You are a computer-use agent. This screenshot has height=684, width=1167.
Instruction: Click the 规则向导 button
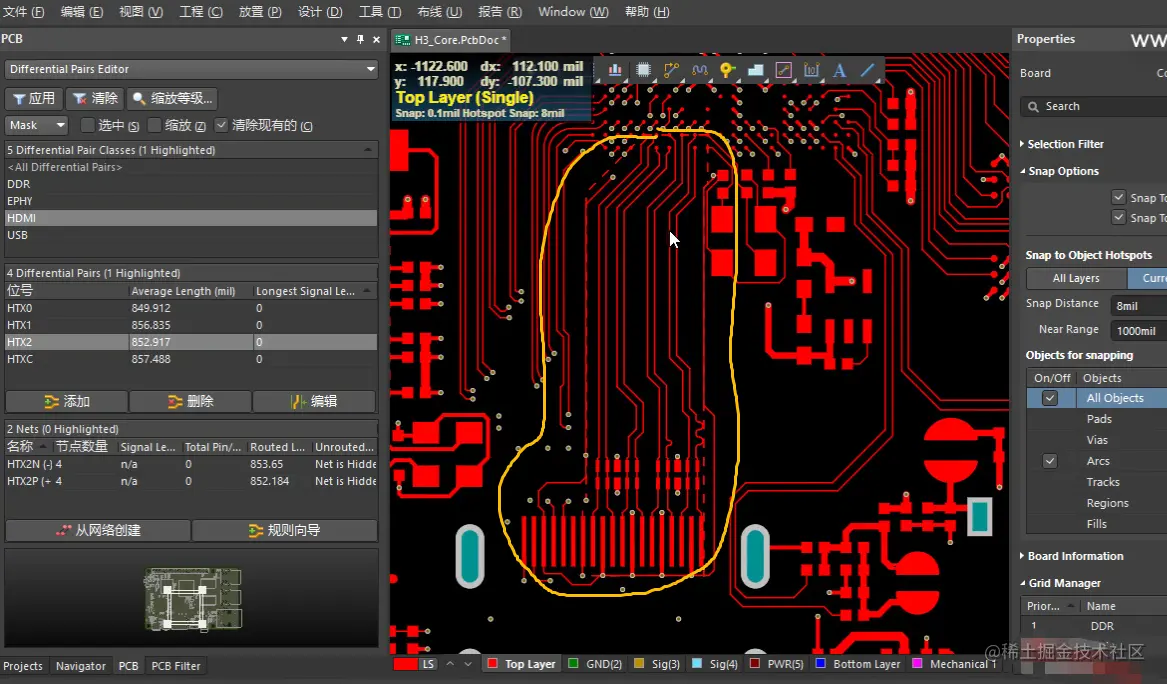coord(284,531)
